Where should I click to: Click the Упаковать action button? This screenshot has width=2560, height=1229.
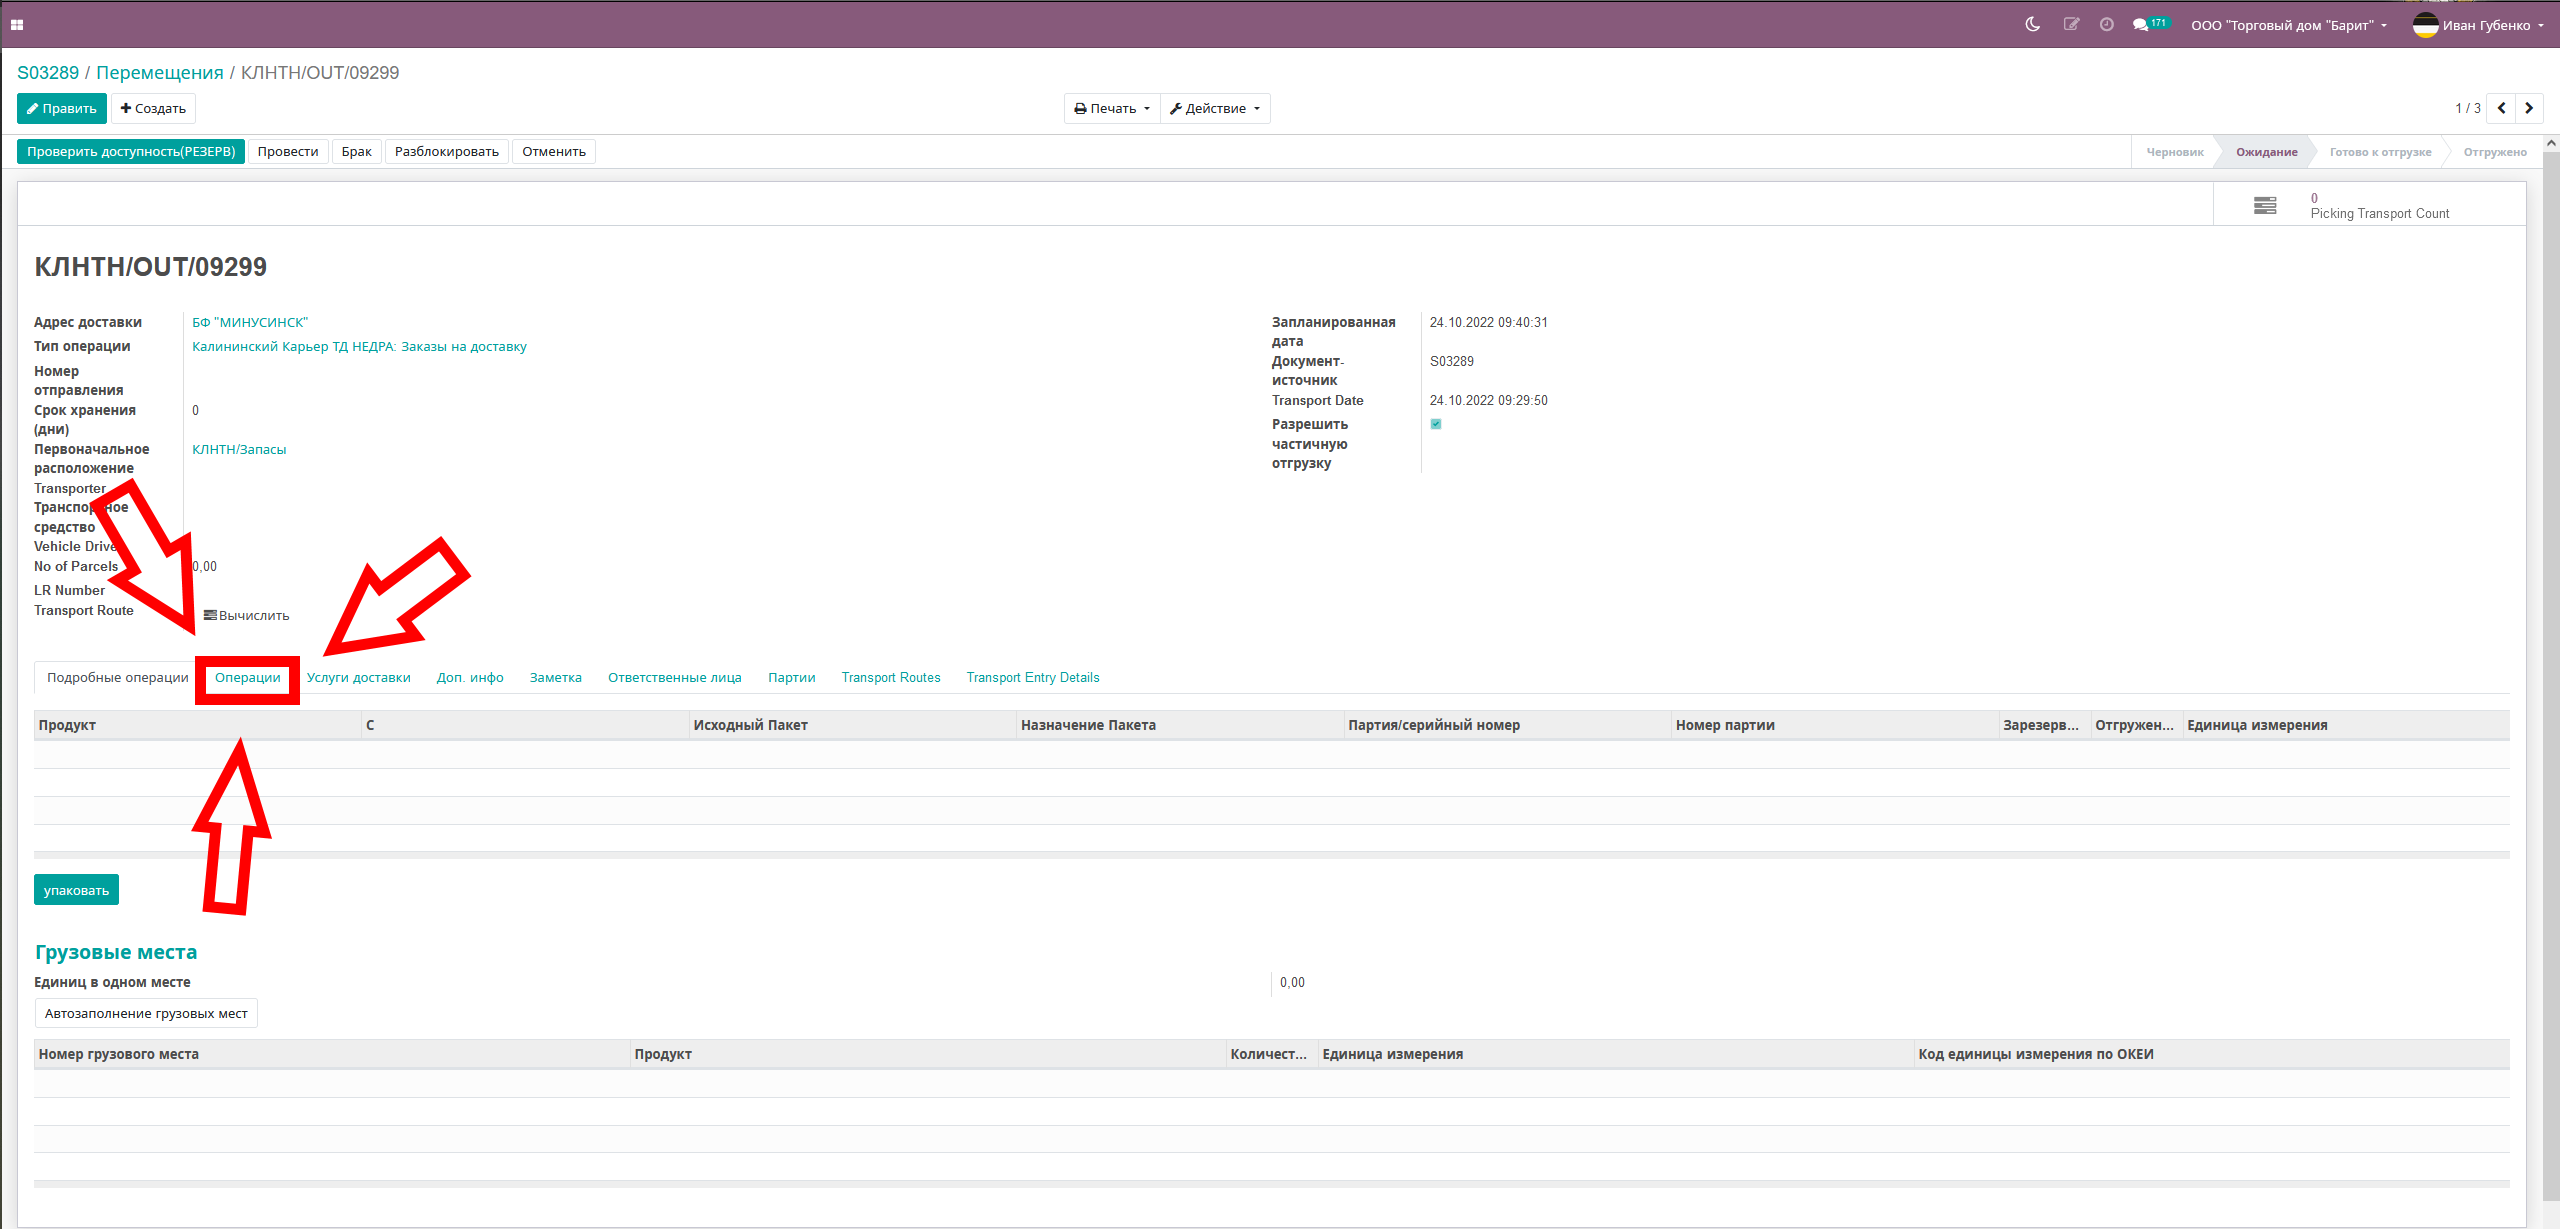[75, 890]
